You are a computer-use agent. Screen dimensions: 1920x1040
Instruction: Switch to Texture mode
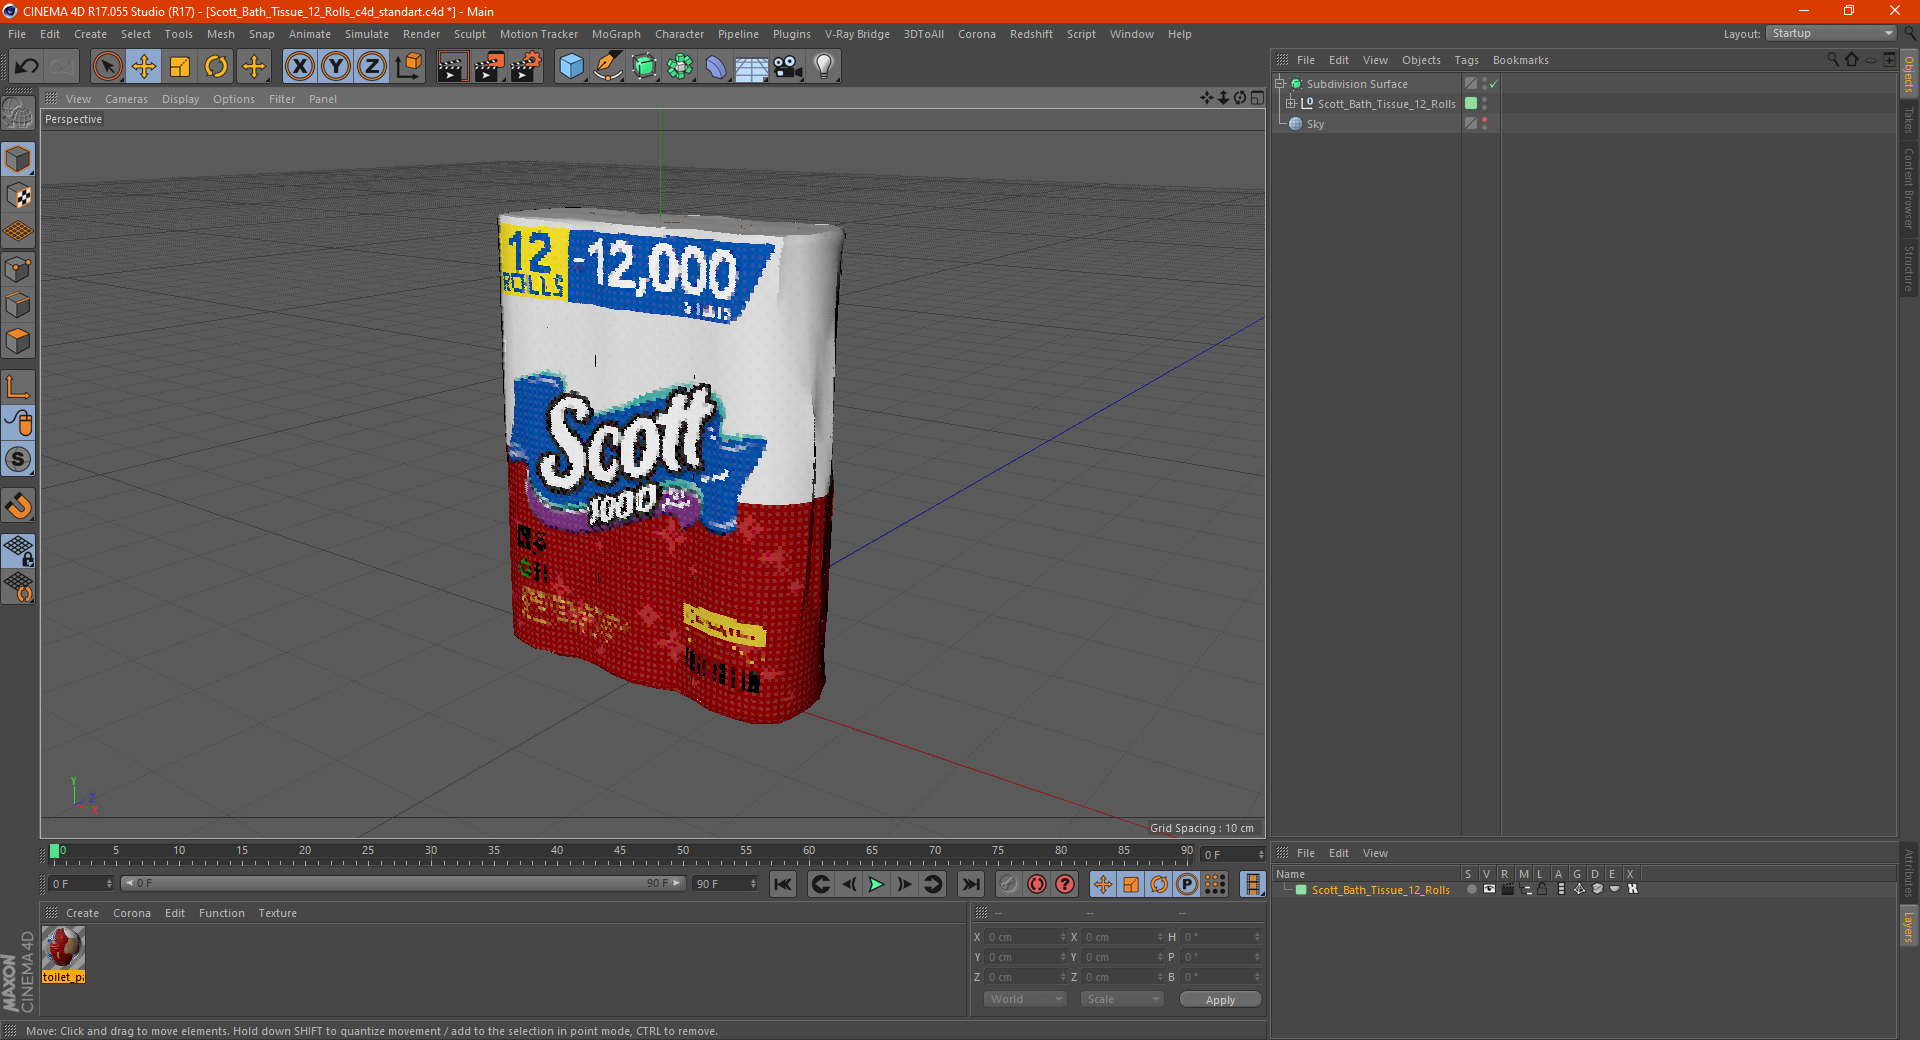pyautogui.click(x=18, y=196)
